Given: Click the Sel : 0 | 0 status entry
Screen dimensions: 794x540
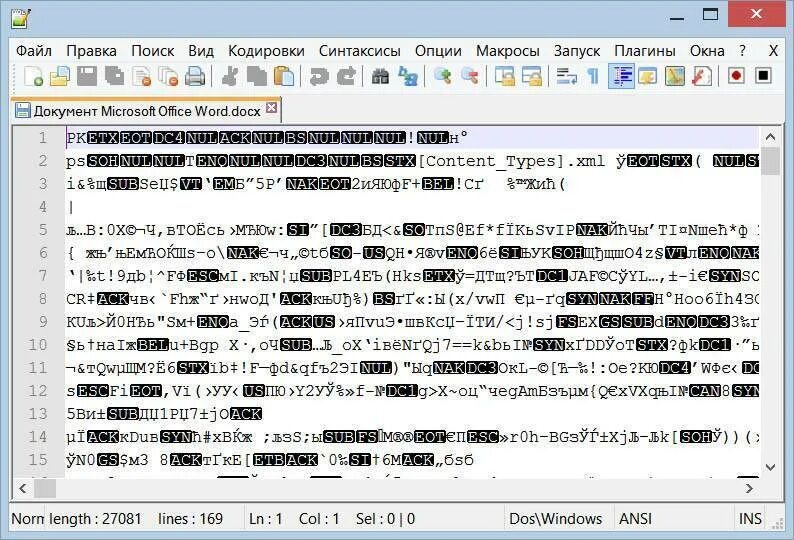Looking at the screenshot, I should pyautogui.click(x=385, y=519).
